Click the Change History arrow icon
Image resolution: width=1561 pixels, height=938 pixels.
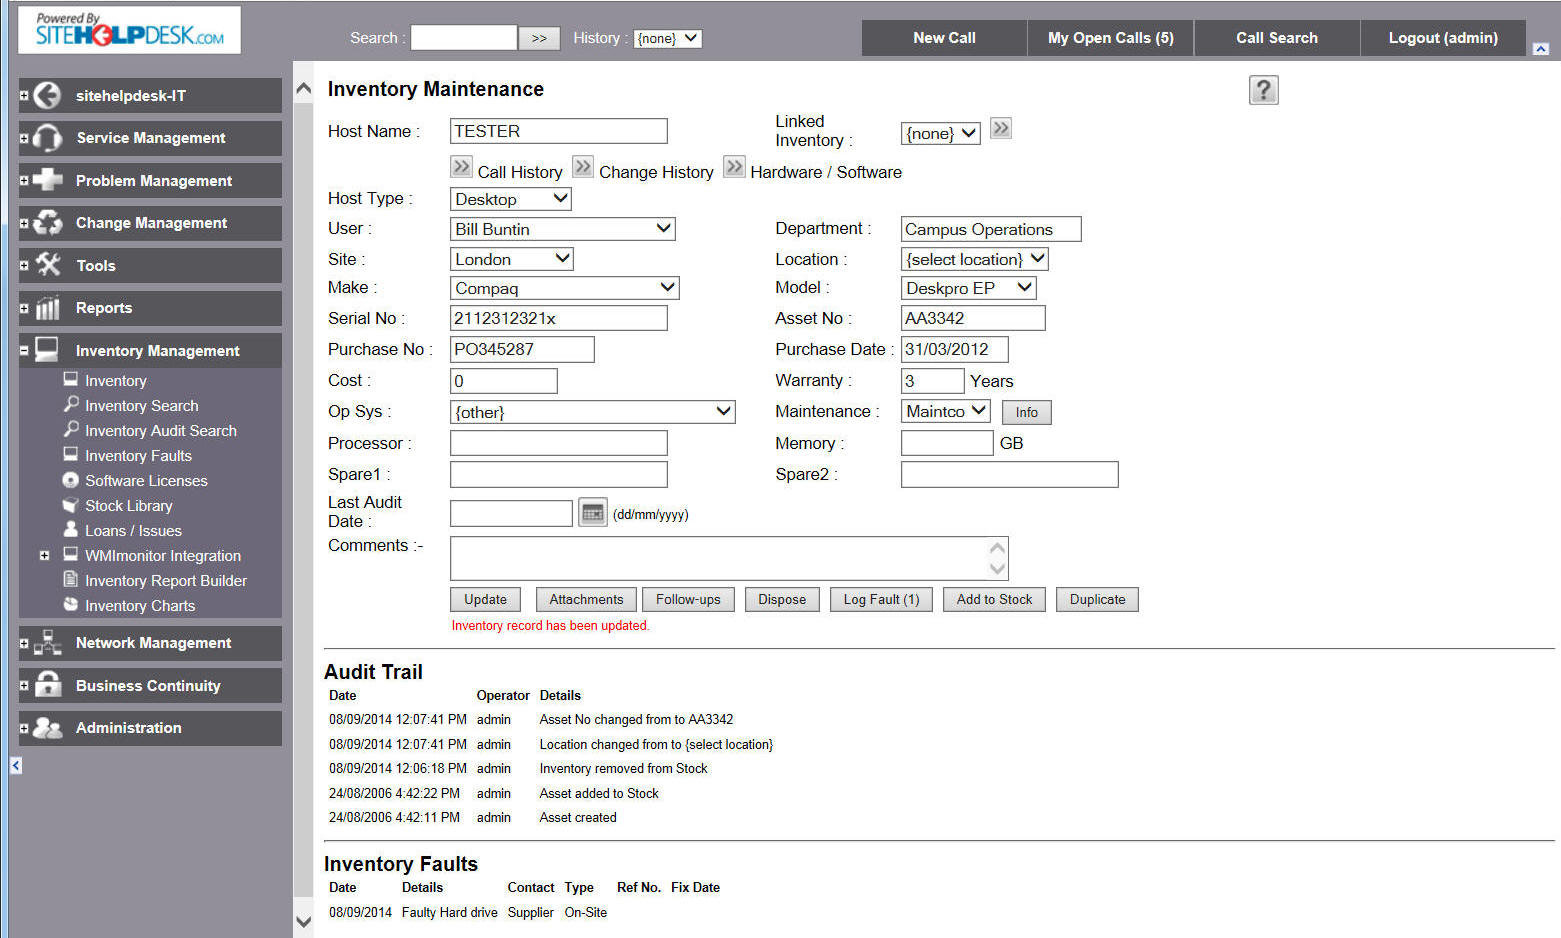click(583, 166)
